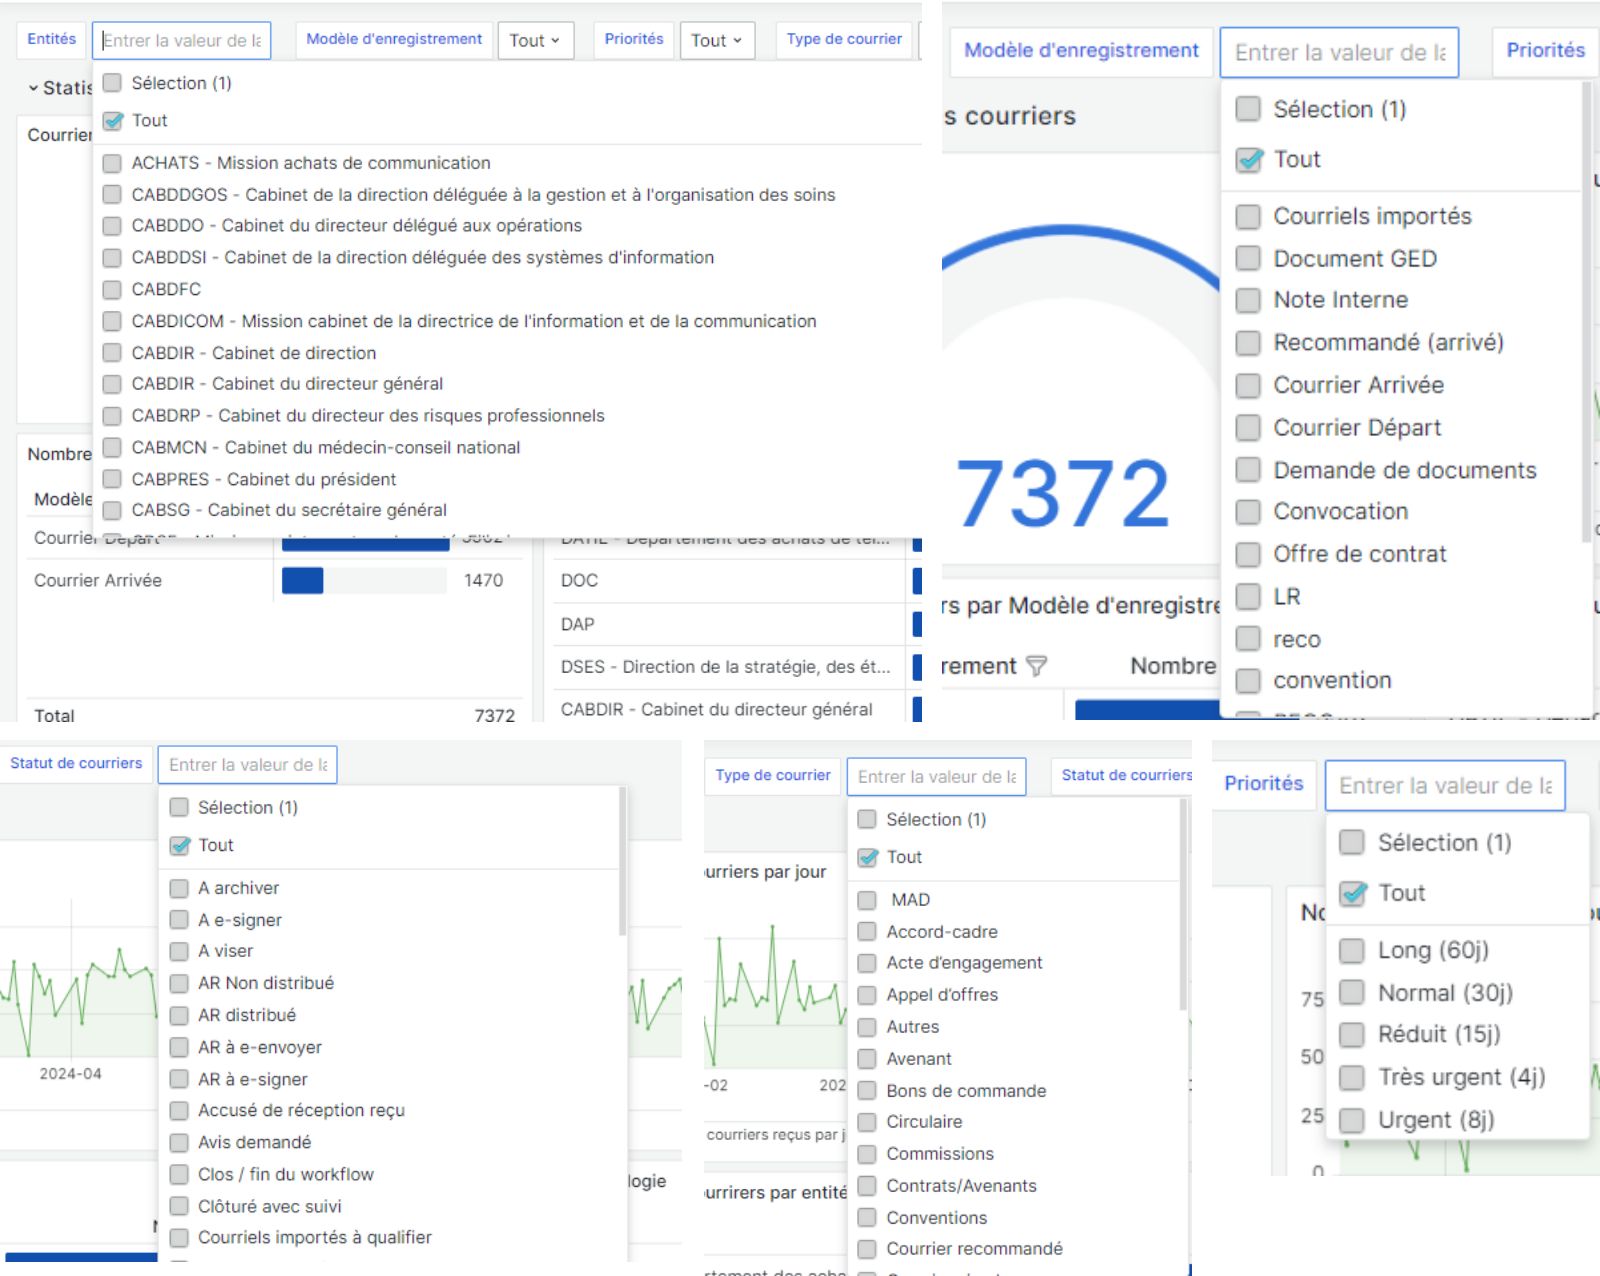This screenshot has width=1600, height=1276.
Task: Click the blue bar for Courrier Arrivée
Action: [302, 581]
